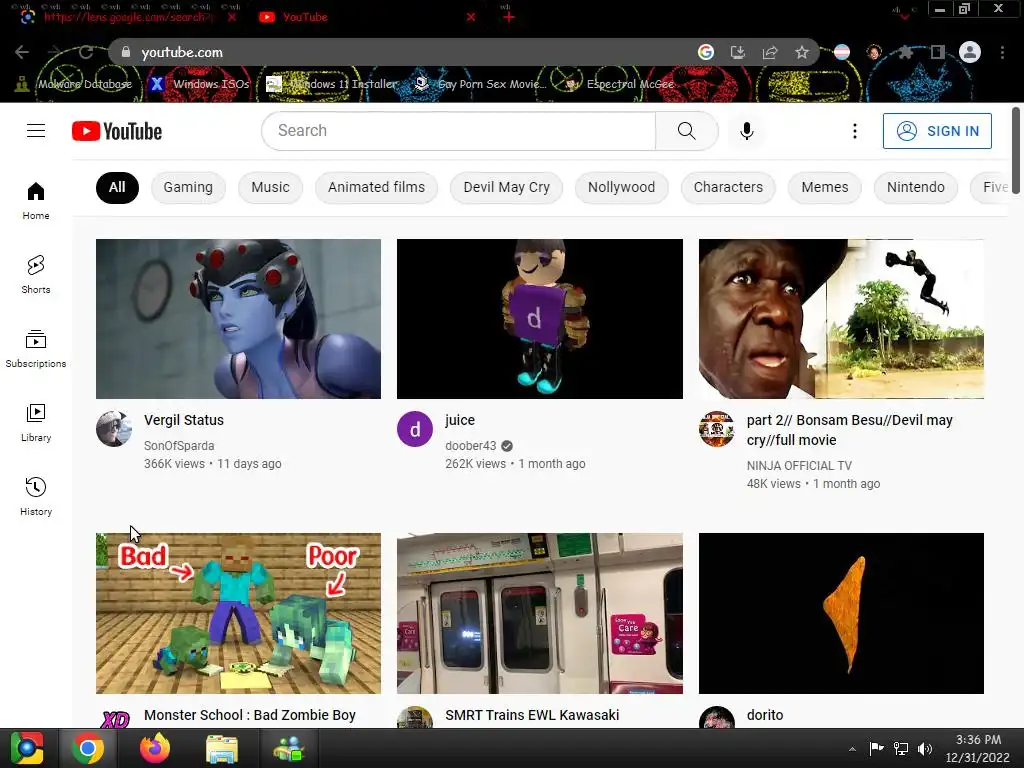Open the Windows 11 Installer bookmark

pyautogui.click(x=332, y=84)
